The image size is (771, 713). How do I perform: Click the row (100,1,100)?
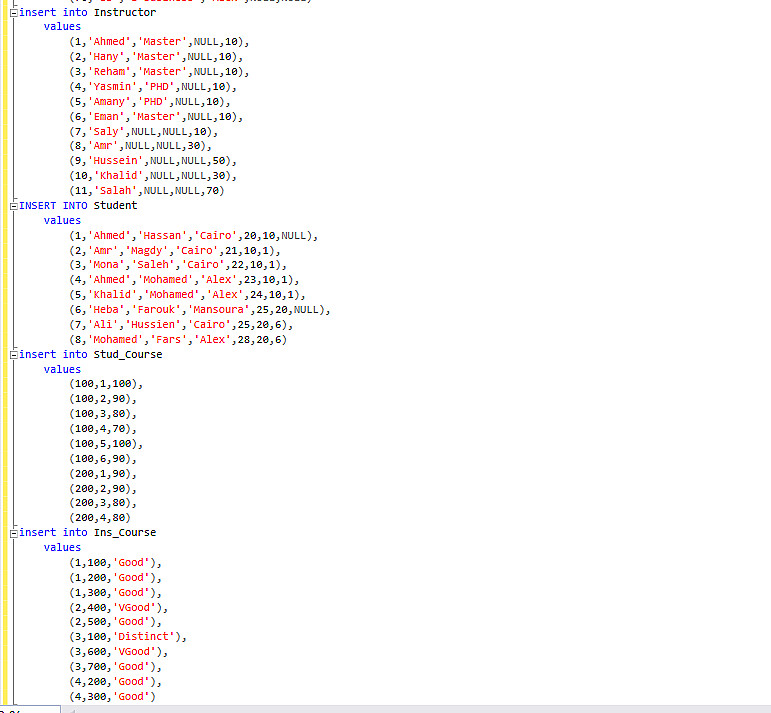click(106, 384)
